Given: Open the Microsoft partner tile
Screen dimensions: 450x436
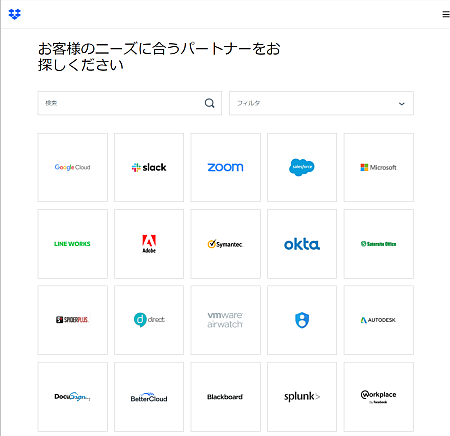Looking at the screenshot, I should [379, 167].
